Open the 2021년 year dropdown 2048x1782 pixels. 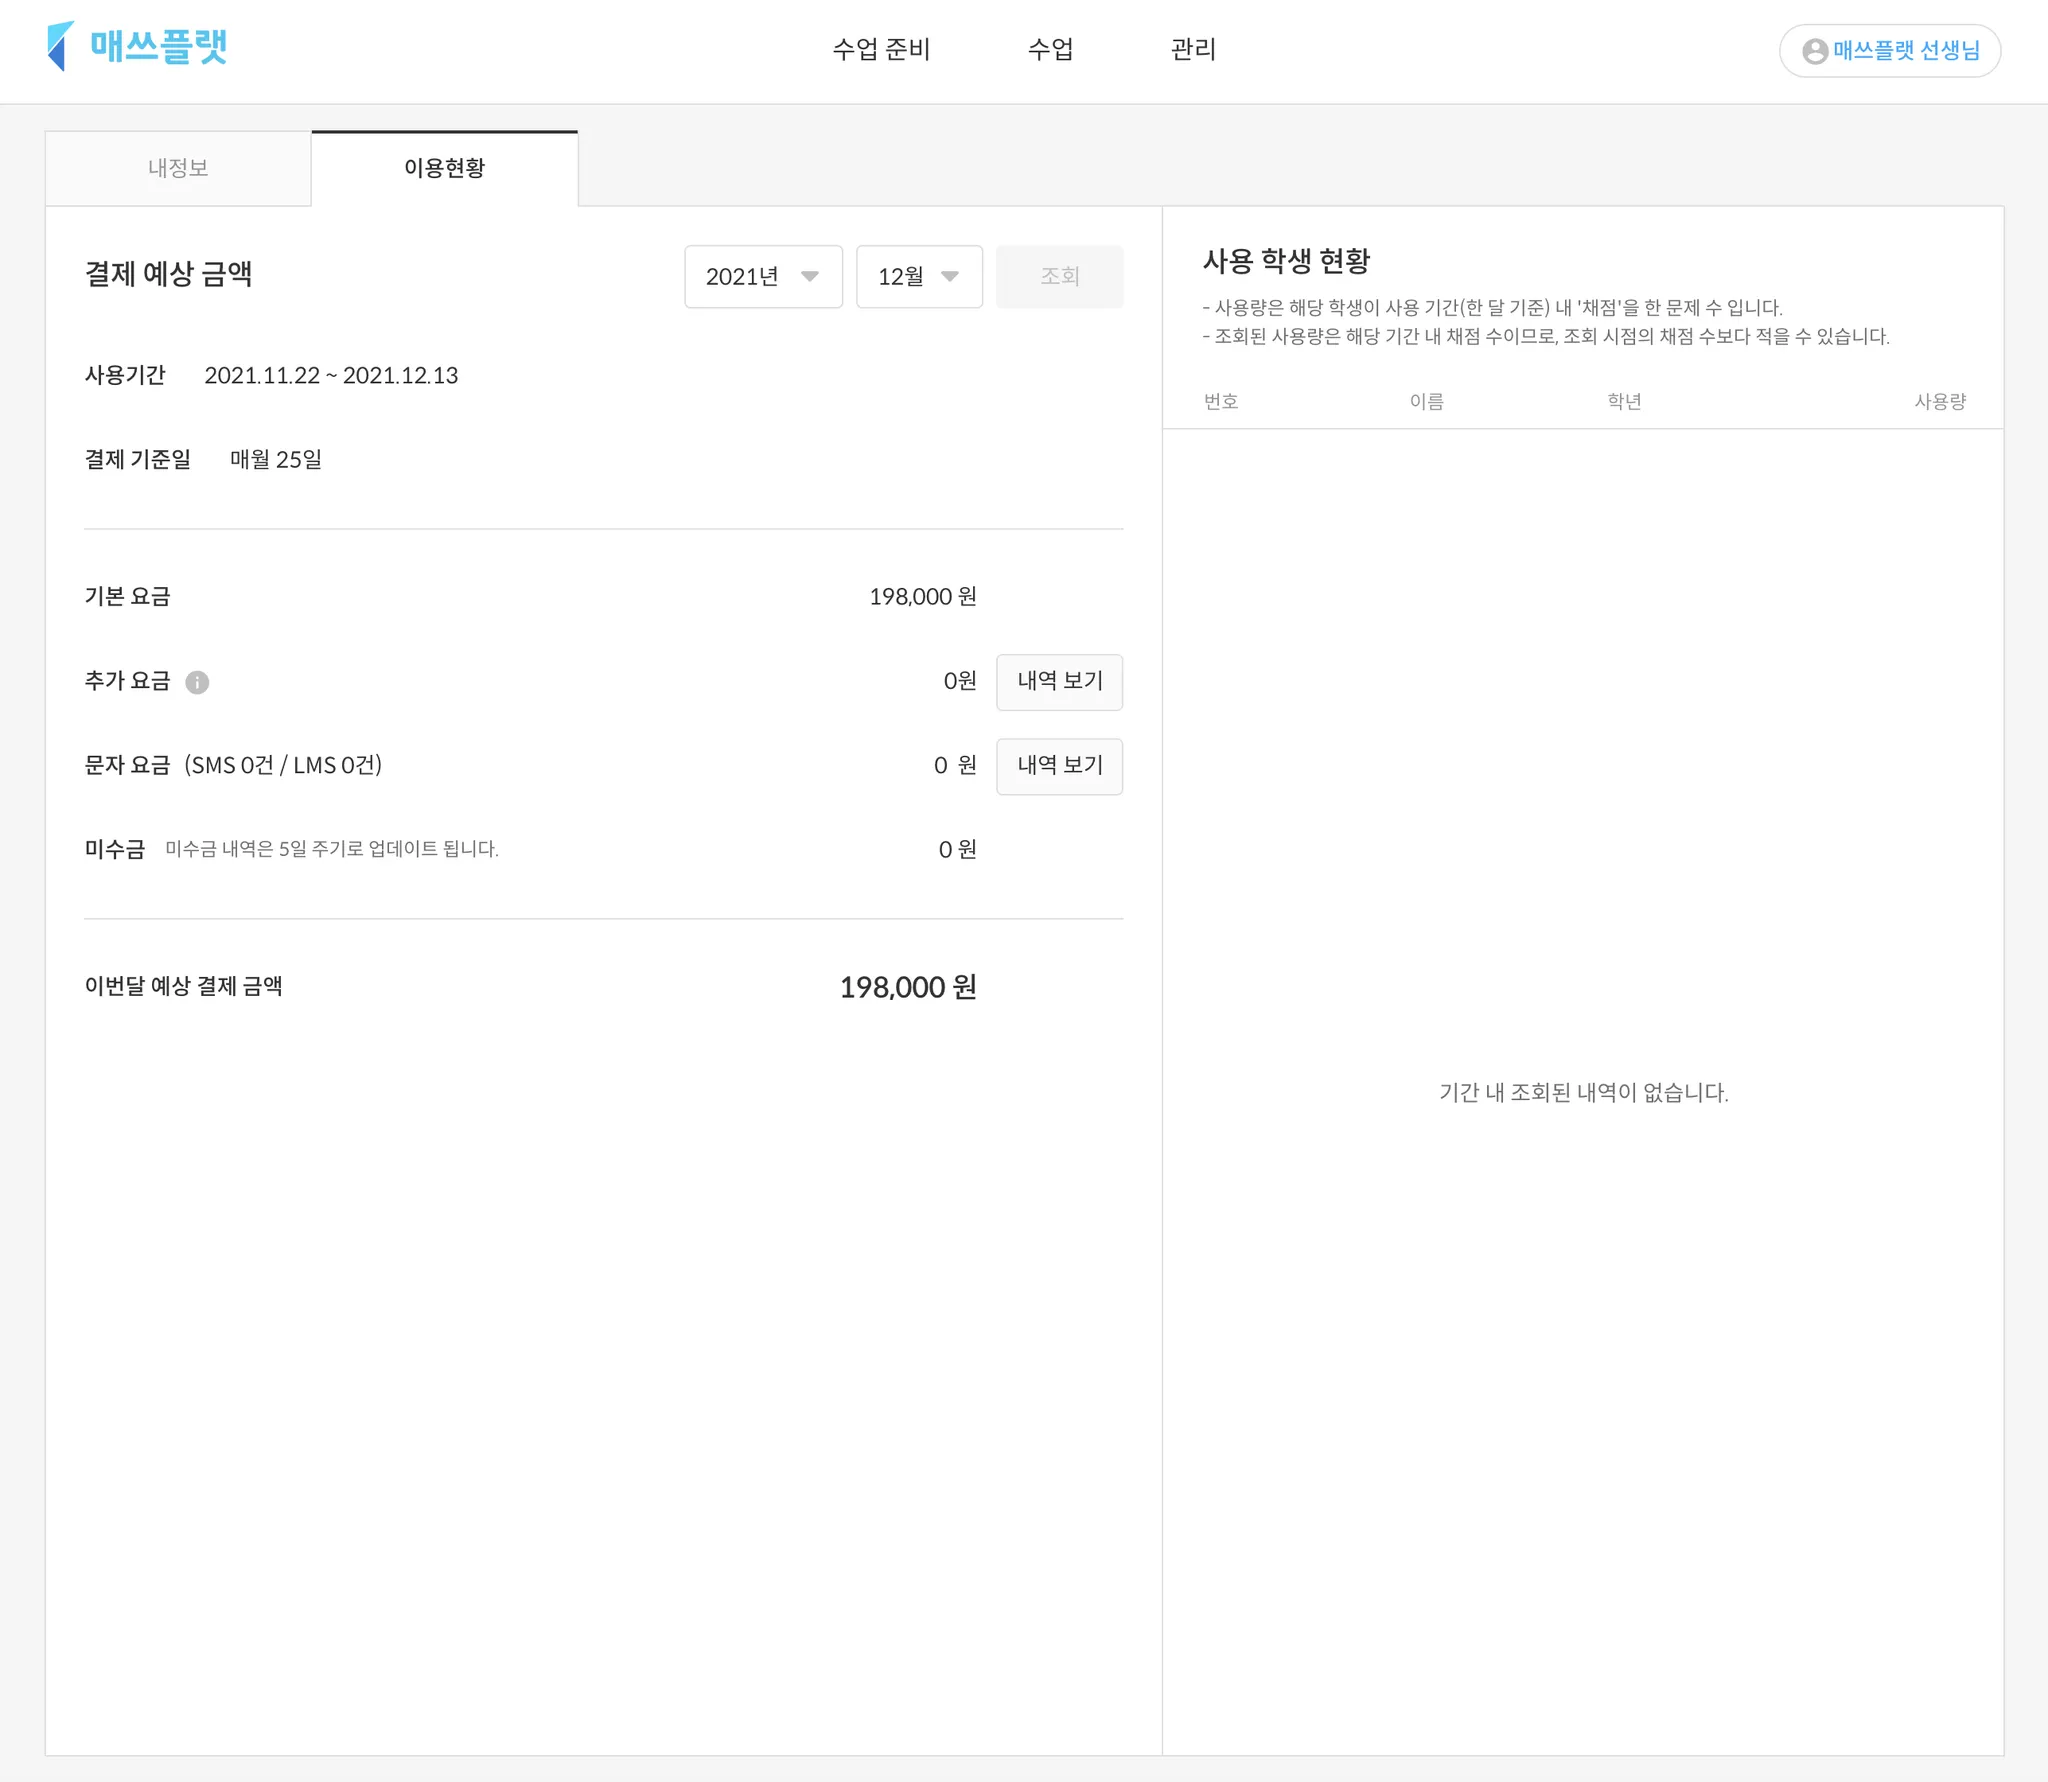point(762,277)
